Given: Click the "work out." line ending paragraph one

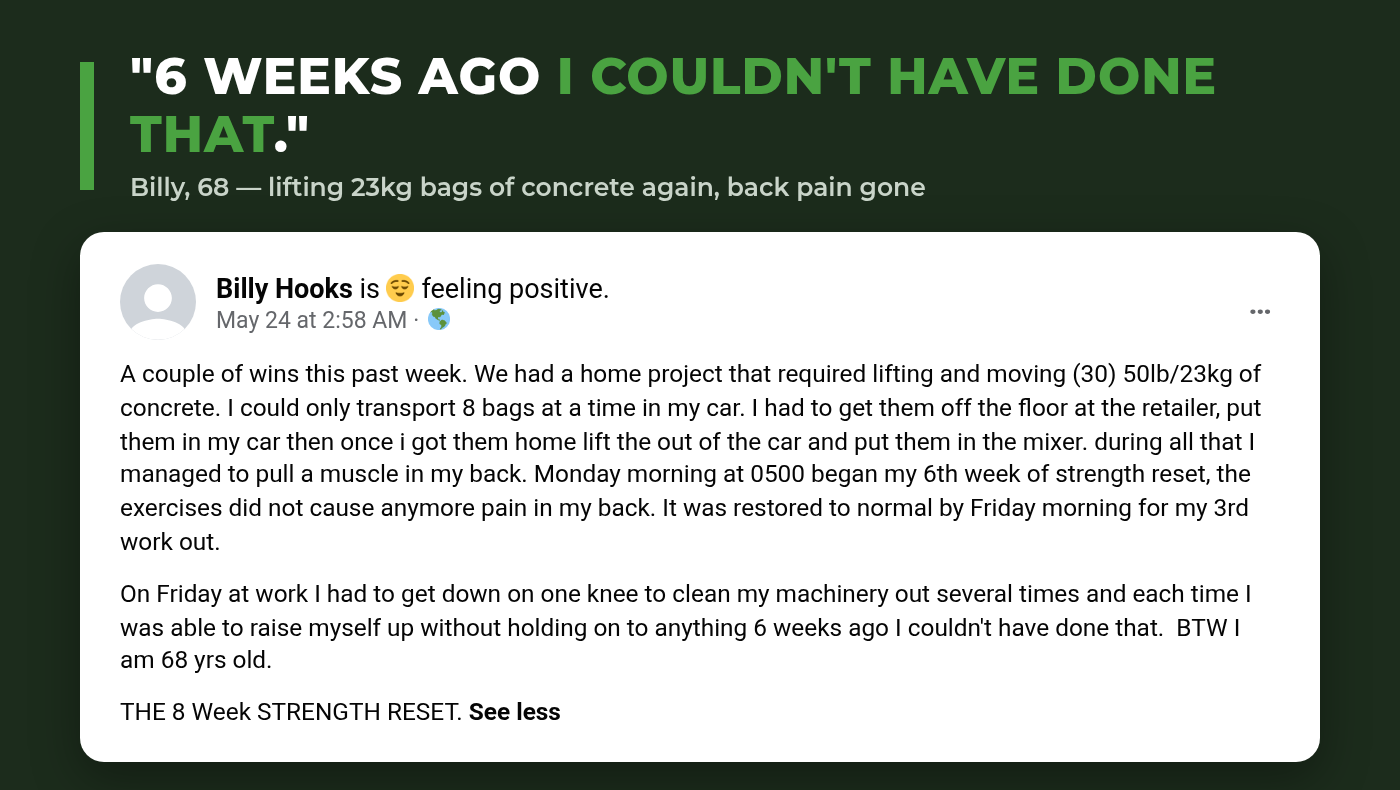Looking at the screenshot, I should click(169, 541).
